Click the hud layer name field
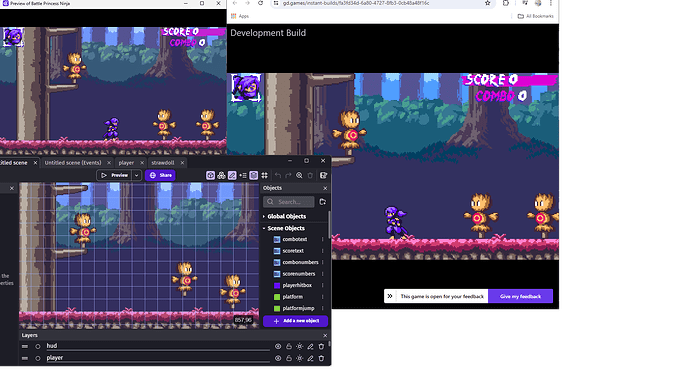The image size is (690, 388). click(x=158, y=346)
